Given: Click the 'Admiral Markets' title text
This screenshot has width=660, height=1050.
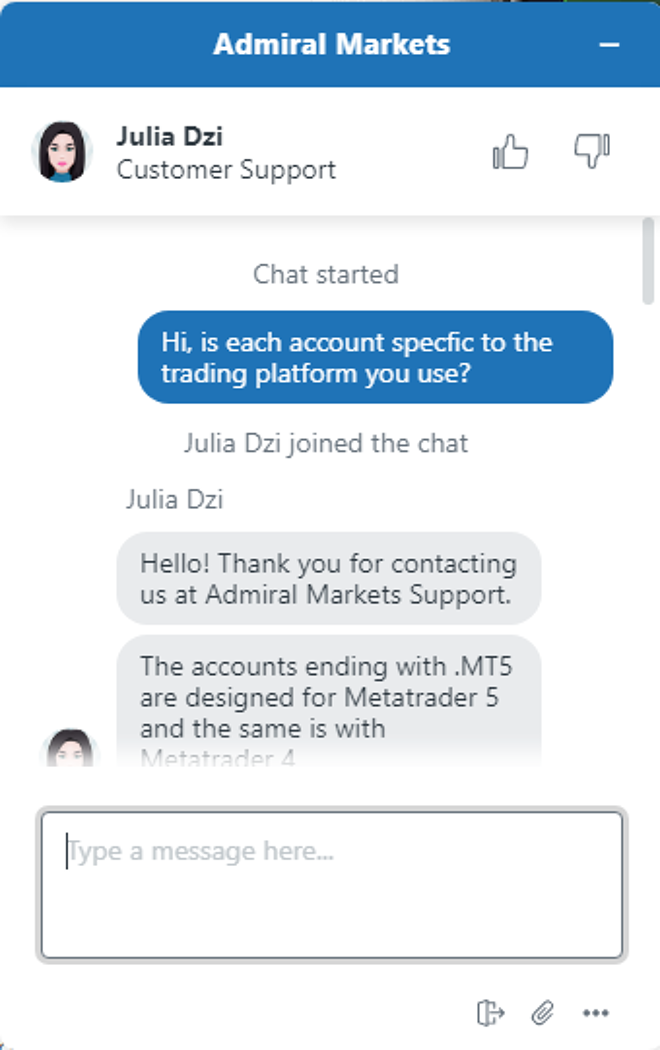Looking at the screenshot, I should pyautogui.click(x=331, y=45).
